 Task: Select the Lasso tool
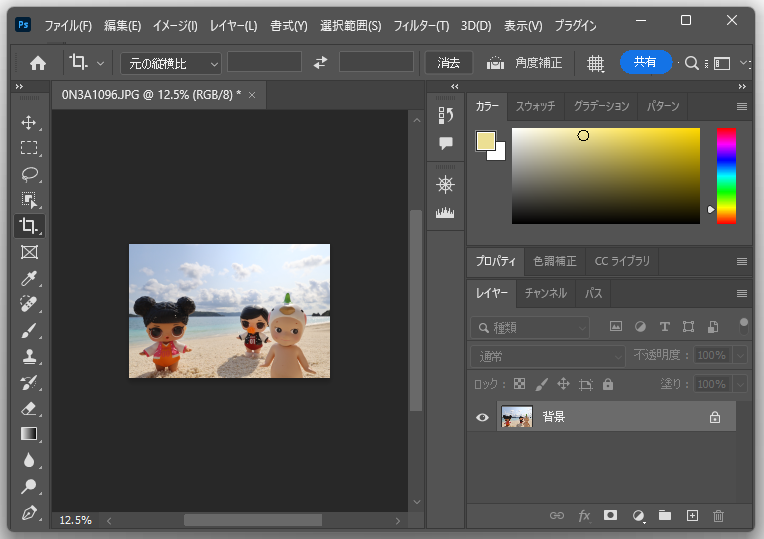coord(29,174)
